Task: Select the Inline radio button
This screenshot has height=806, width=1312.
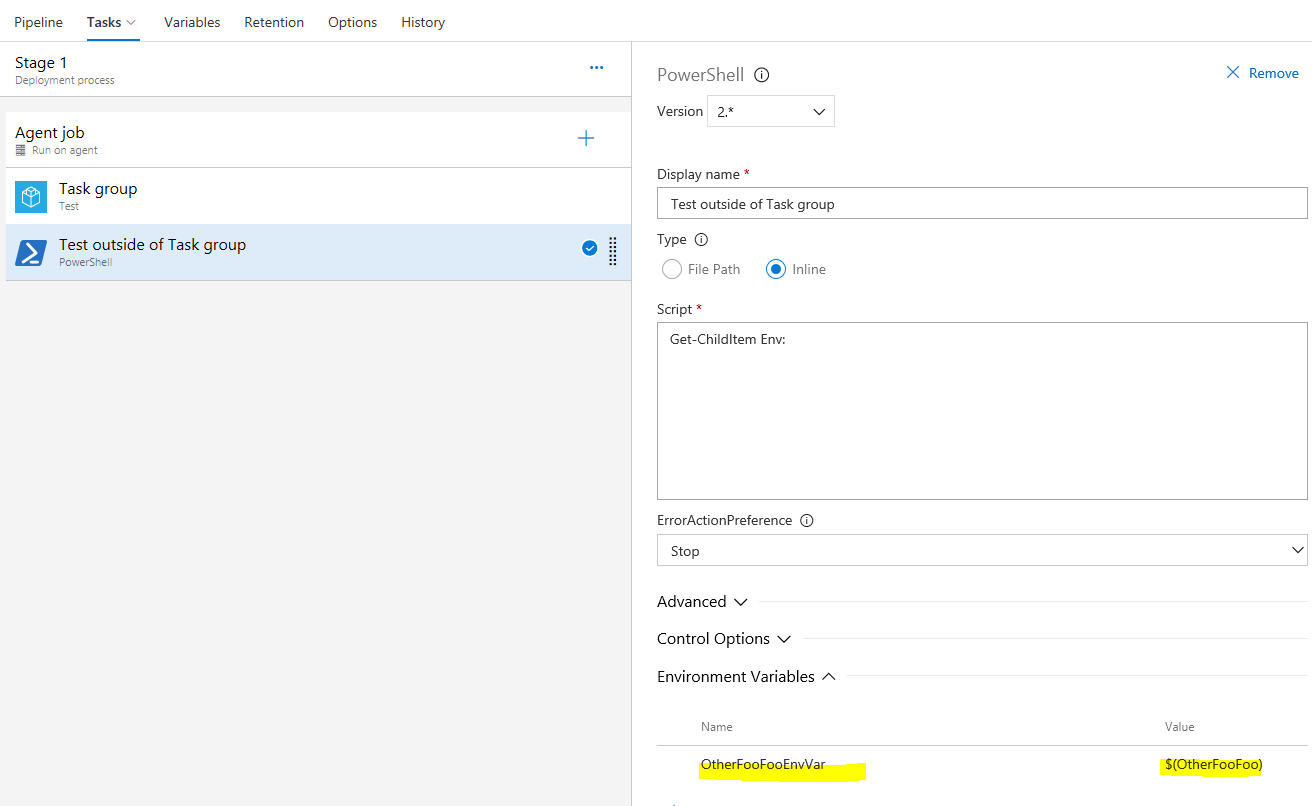Action: point(776,269)
